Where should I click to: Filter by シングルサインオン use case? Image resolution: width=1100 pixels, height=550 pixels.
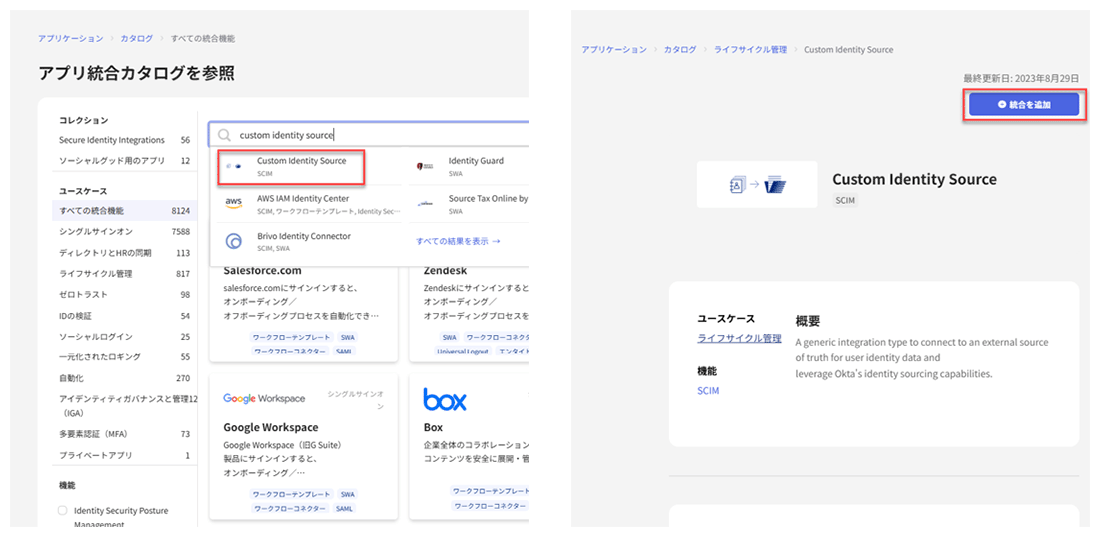click(x=95, y=232)
